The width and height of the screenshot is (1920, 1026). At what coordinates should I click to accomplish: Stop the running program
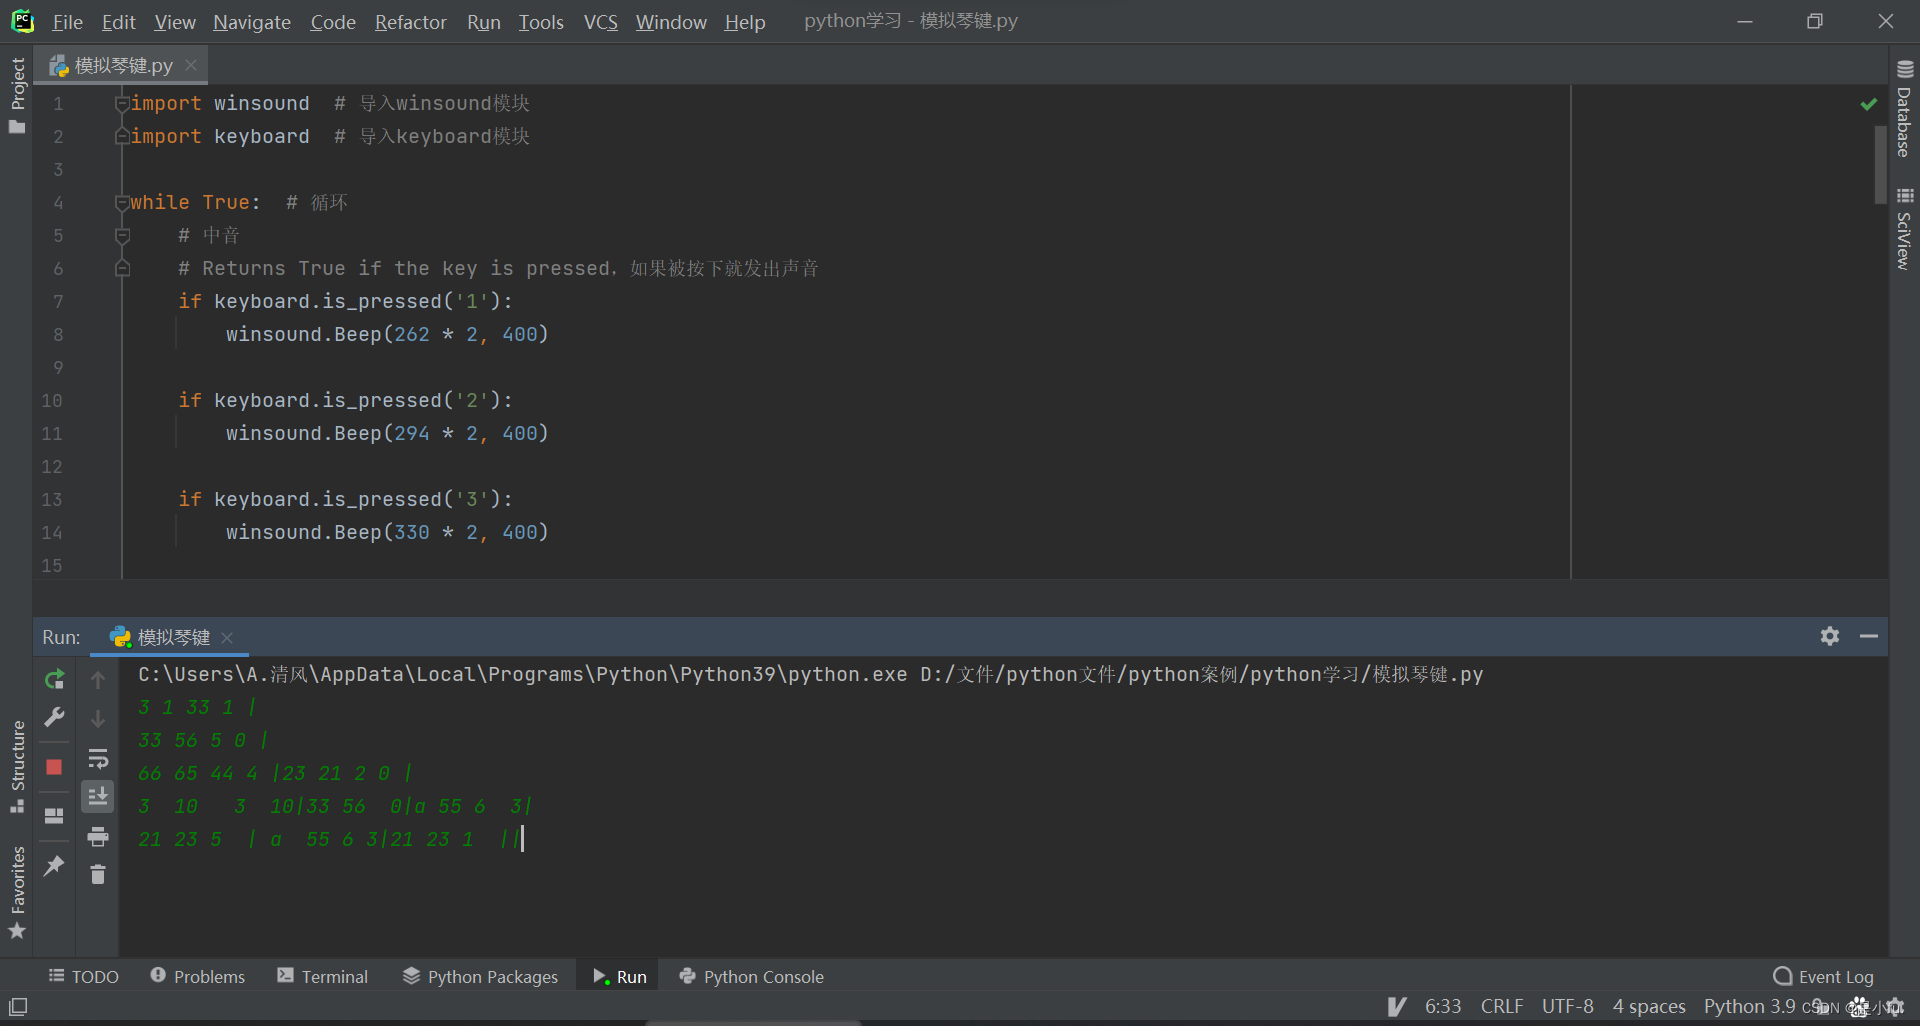pos(54,767)
